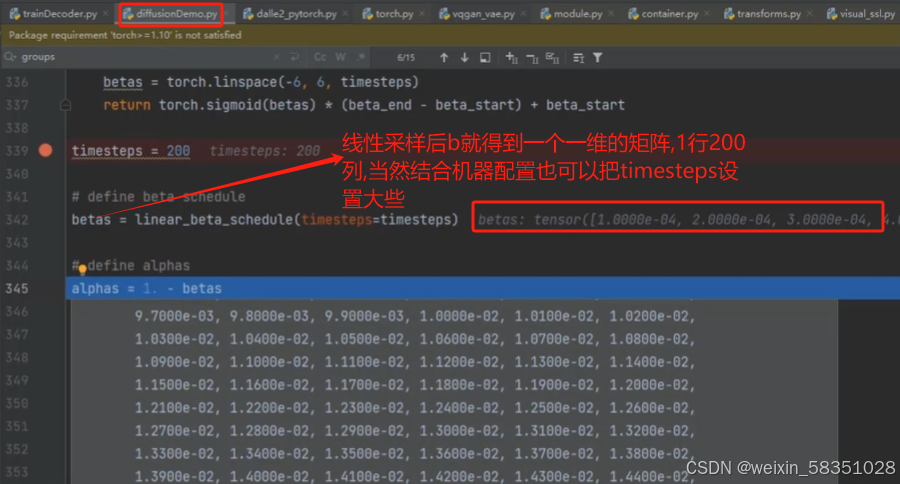Click the new line search icon
This screenshot has width=900, height=484.
[294, 57]
